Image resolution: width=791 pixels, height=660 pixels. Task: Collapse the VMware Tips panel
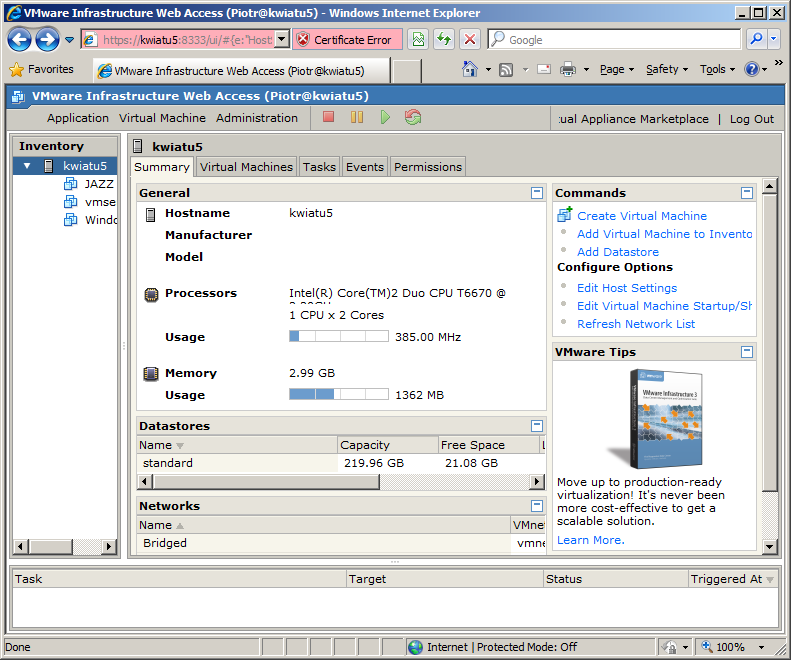pyautogui.click(x=747, y=352)
